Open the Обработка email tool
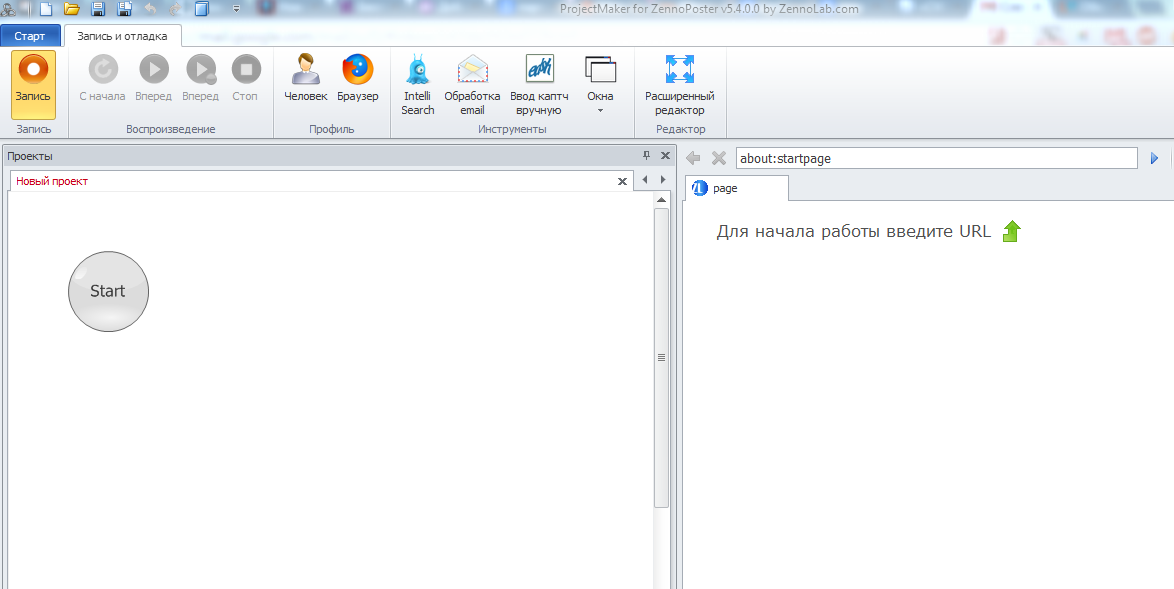The width and height of the screenshot is (1174, 589). [x=472, y=85]
